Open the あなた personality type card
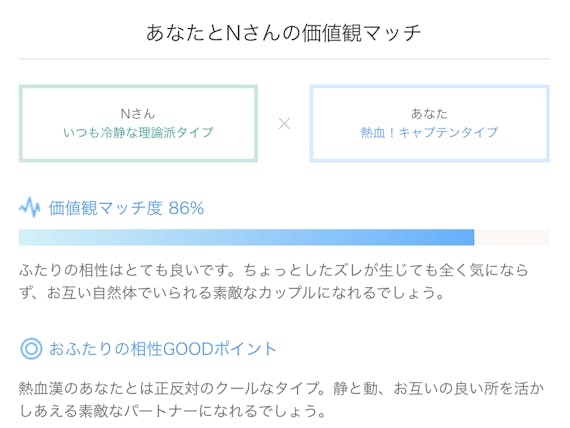 coord(429,123)
